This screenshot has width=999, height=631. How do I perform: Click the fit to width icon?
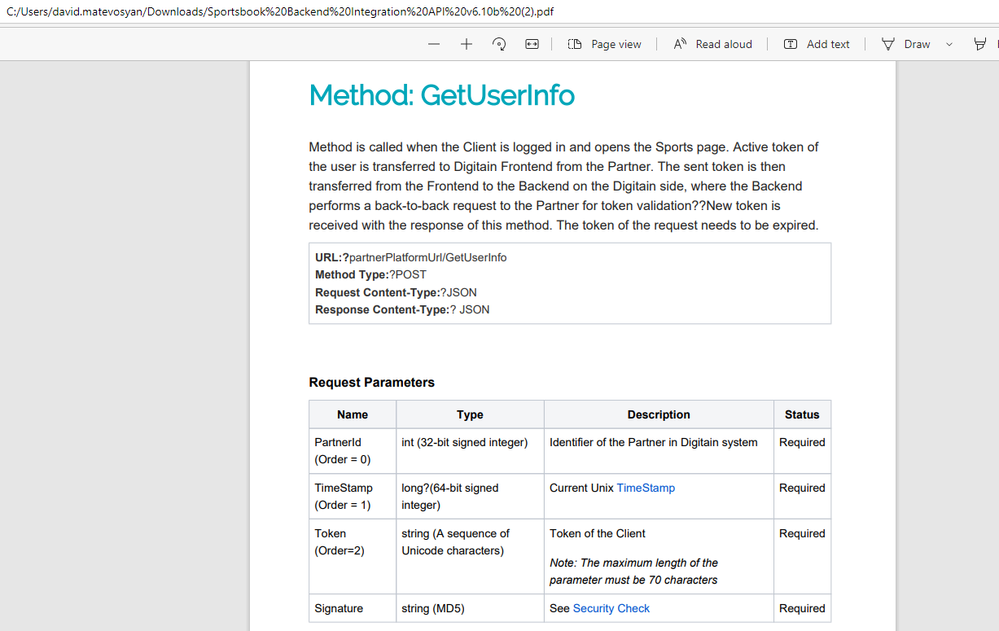532,44
